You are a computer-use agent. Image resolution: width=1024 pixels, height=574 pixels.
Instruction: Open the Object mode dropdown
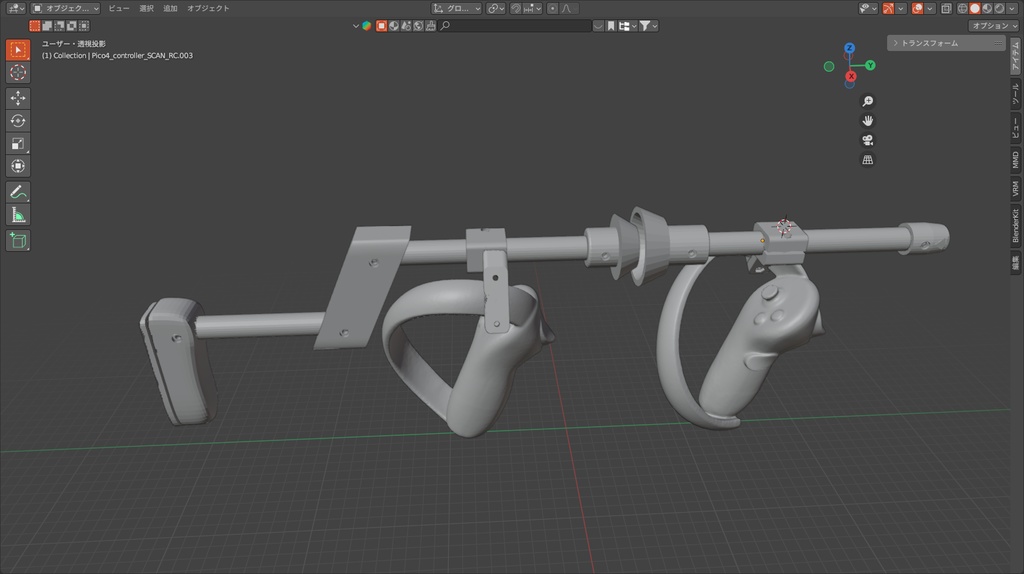click(x=65, y=8)
